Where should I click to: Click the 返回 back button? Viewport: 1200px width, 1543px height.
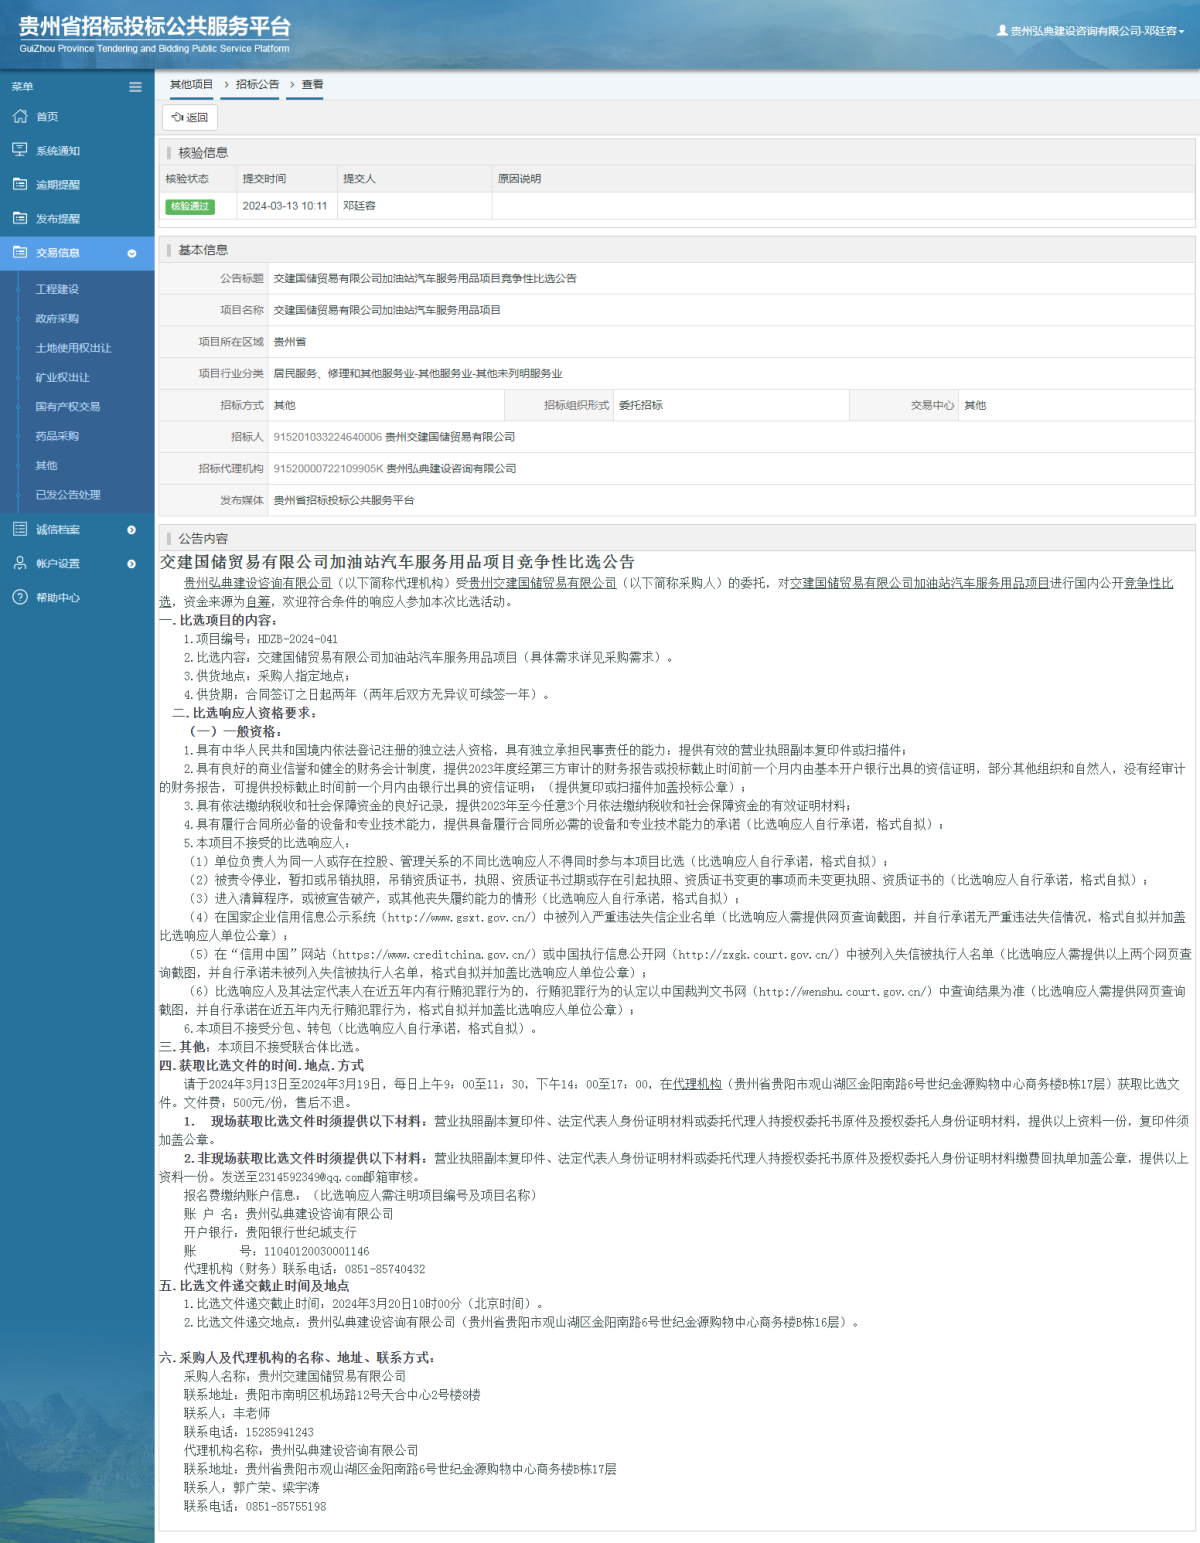tap(190, 117)
